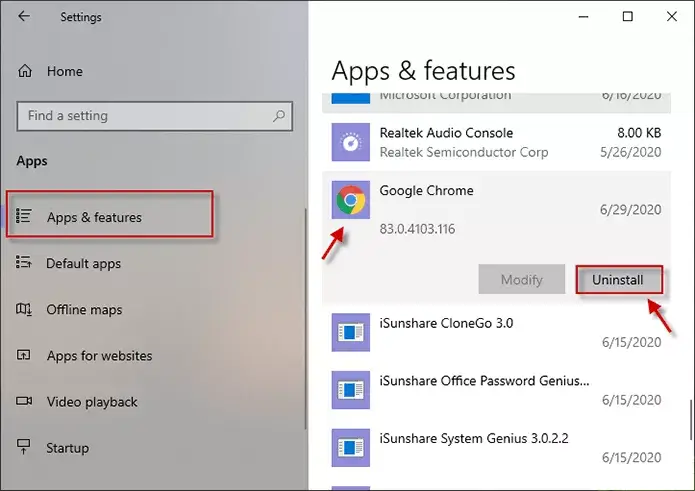Image resolution: width=695 pixels, height=491 pixels.
Task: Select iSunshare CloneGo 3.0 entry
Action: 496,332
